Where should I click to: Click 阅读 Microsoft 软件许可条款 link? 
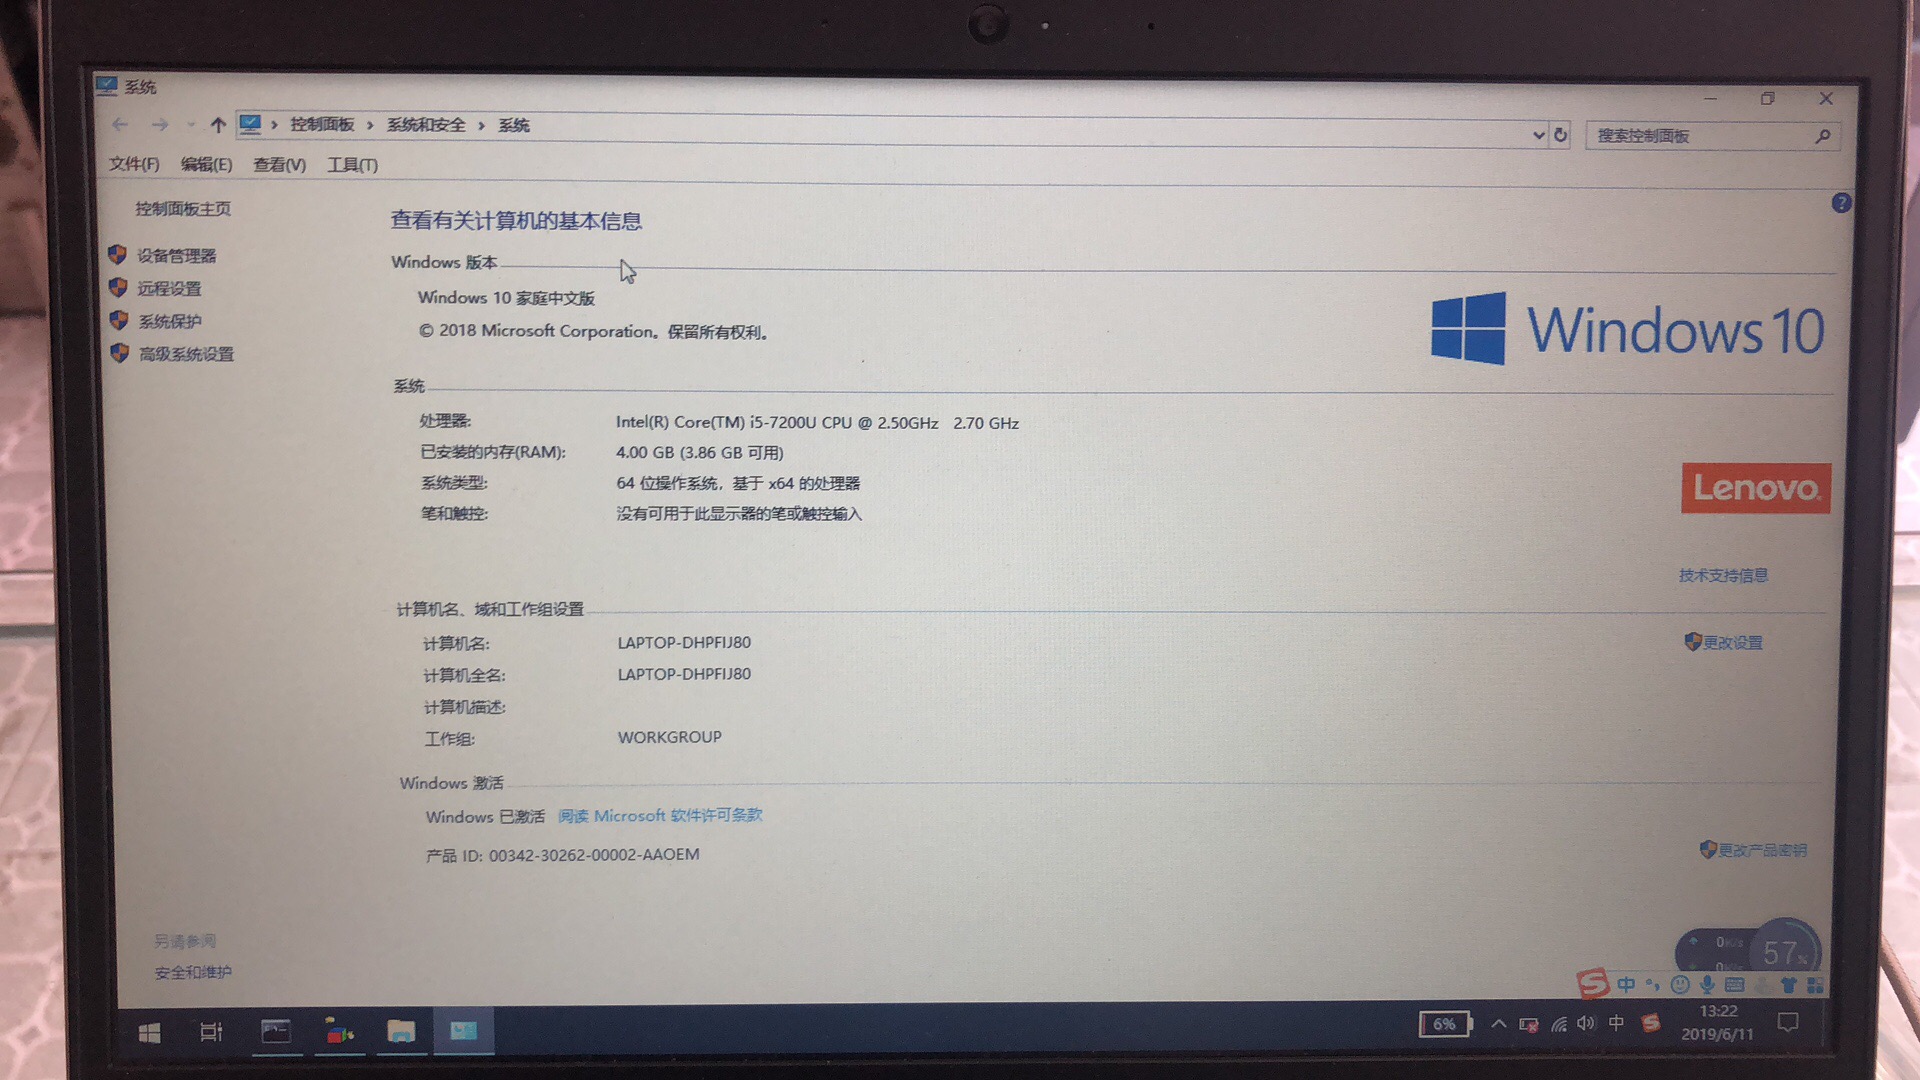(x=658, y=815)
